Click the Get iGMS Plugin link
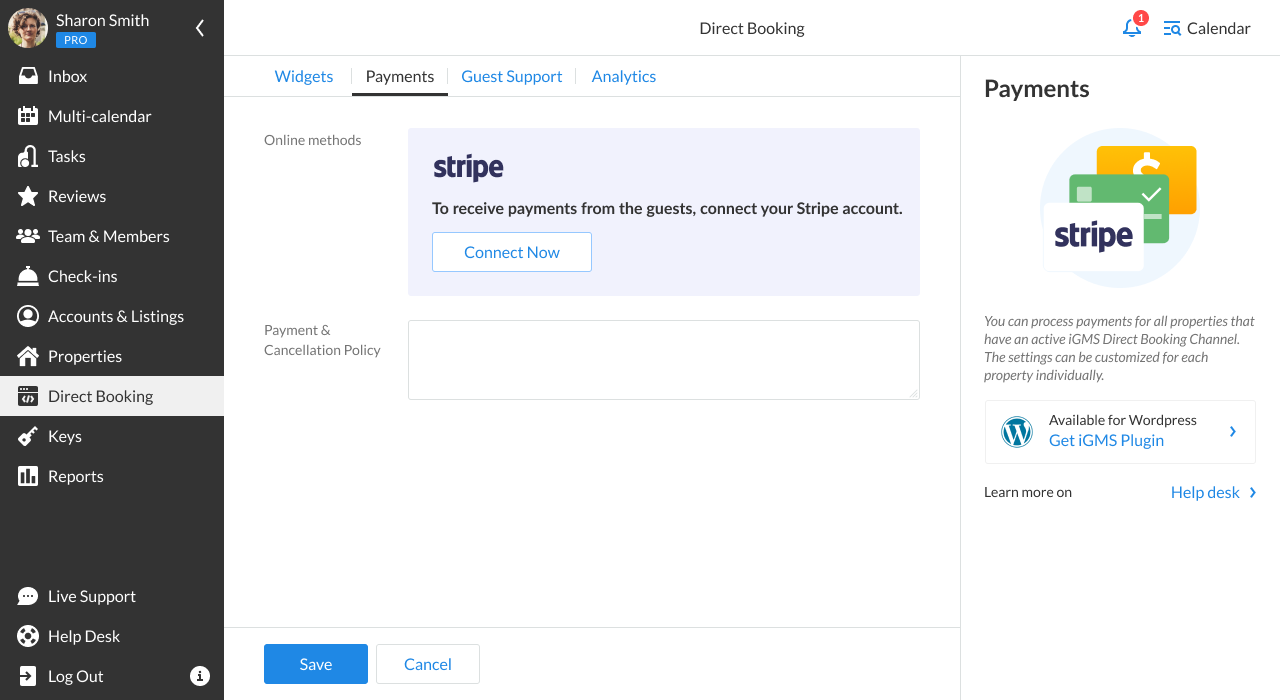The image size is (1280, 700). (1106, 440)
